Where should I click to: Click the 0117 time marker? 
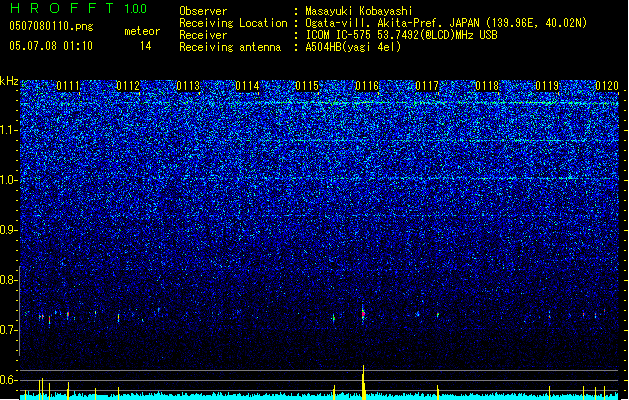[x=427, y=86]
